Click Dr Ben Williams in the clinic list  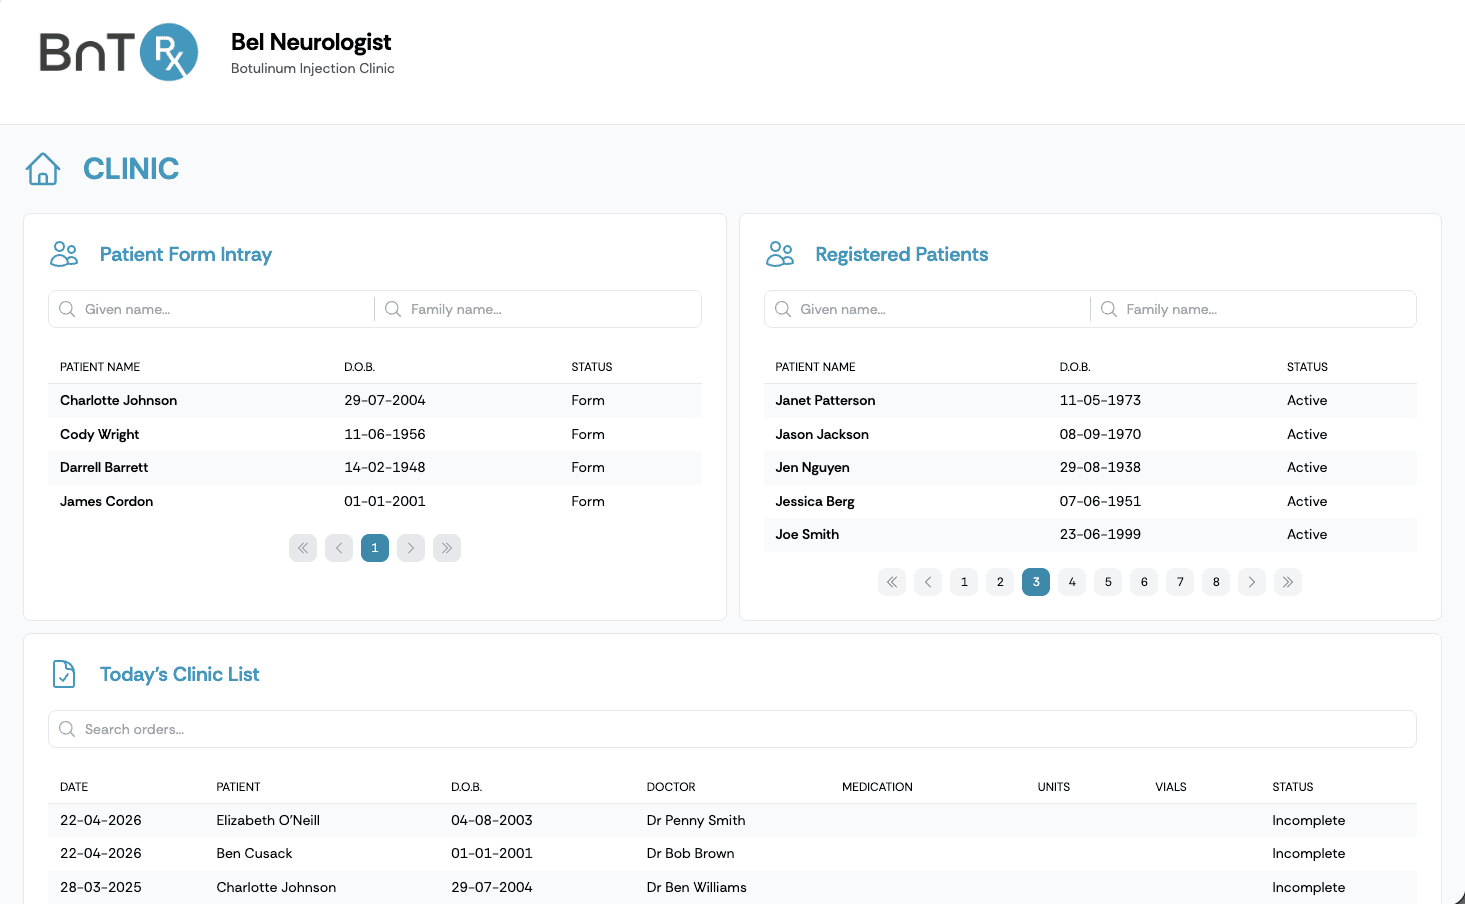coord(697,887)
